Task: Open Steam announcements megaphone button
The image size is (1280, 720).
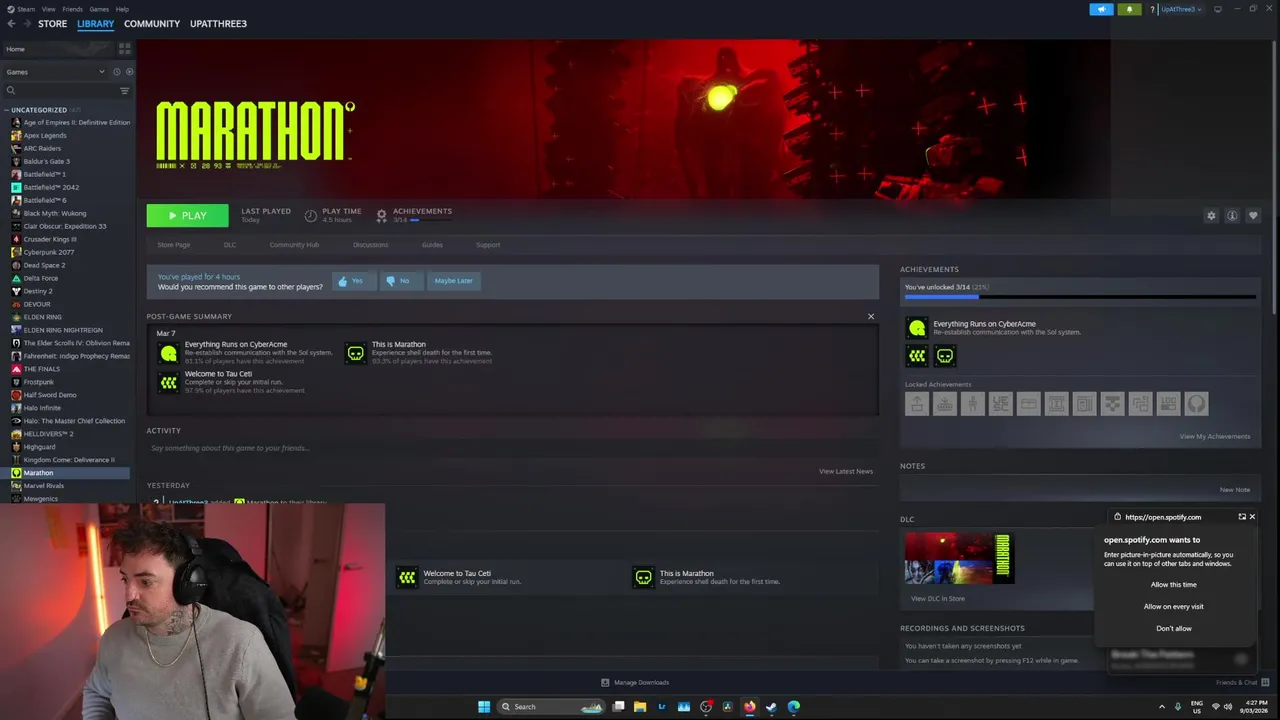Action: click(x=1101, y=9)
